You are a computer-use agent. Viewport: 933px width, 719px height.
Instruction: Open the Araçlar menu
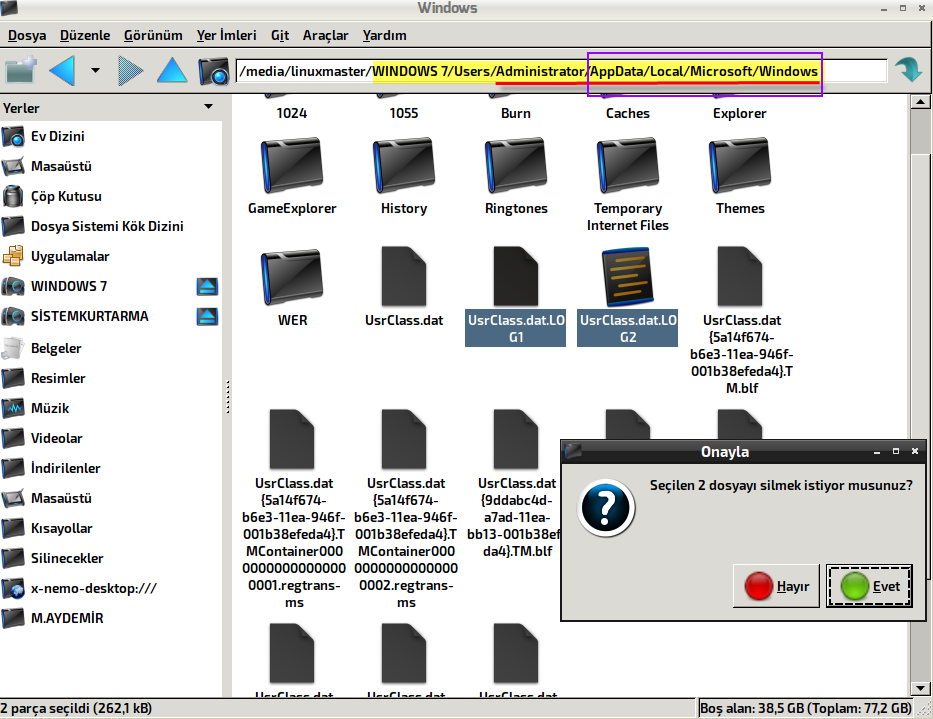pyautogui.click(x=325, y=35)
